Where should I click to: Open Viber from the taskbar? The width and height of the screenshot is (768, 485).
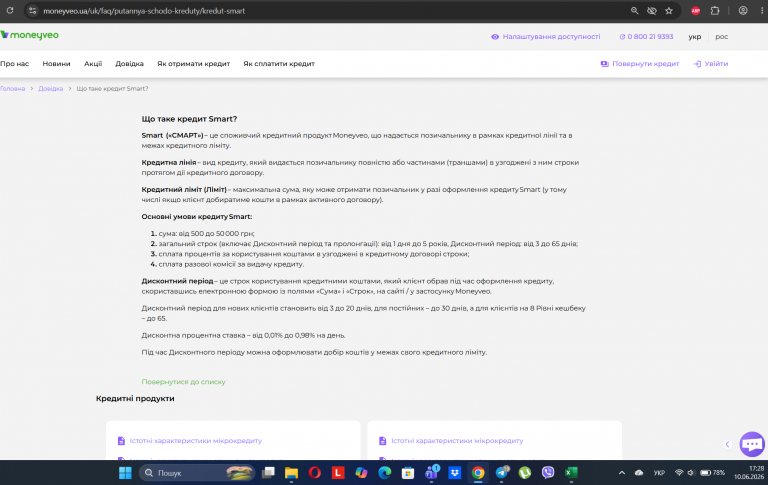tap(548, 473)
